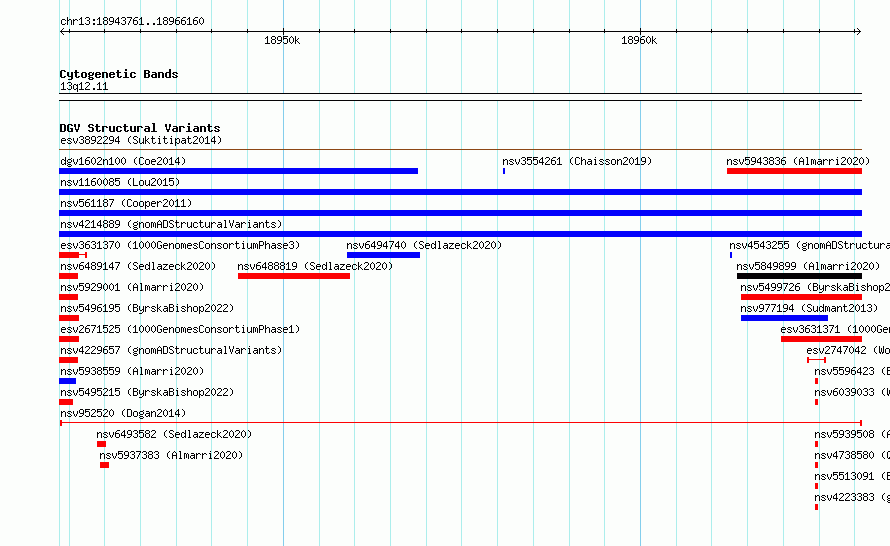This screenshot has width=890, height=546.
Task: Click the dgv1602n100 (Coe2014) variant label
Action: (x=123, y=161)
